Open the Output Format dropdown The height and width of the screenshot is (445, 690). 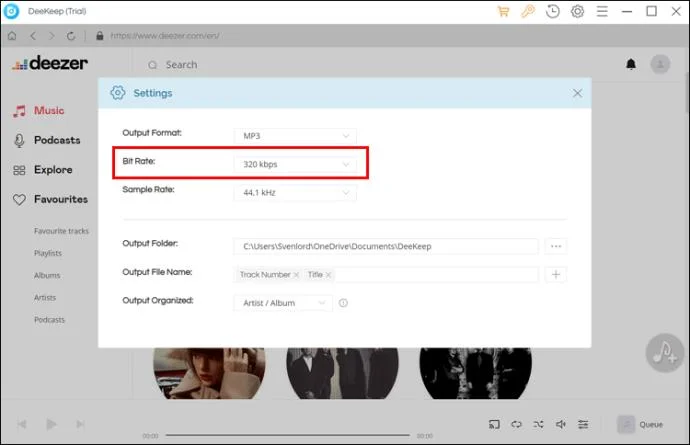click(295, 136)
